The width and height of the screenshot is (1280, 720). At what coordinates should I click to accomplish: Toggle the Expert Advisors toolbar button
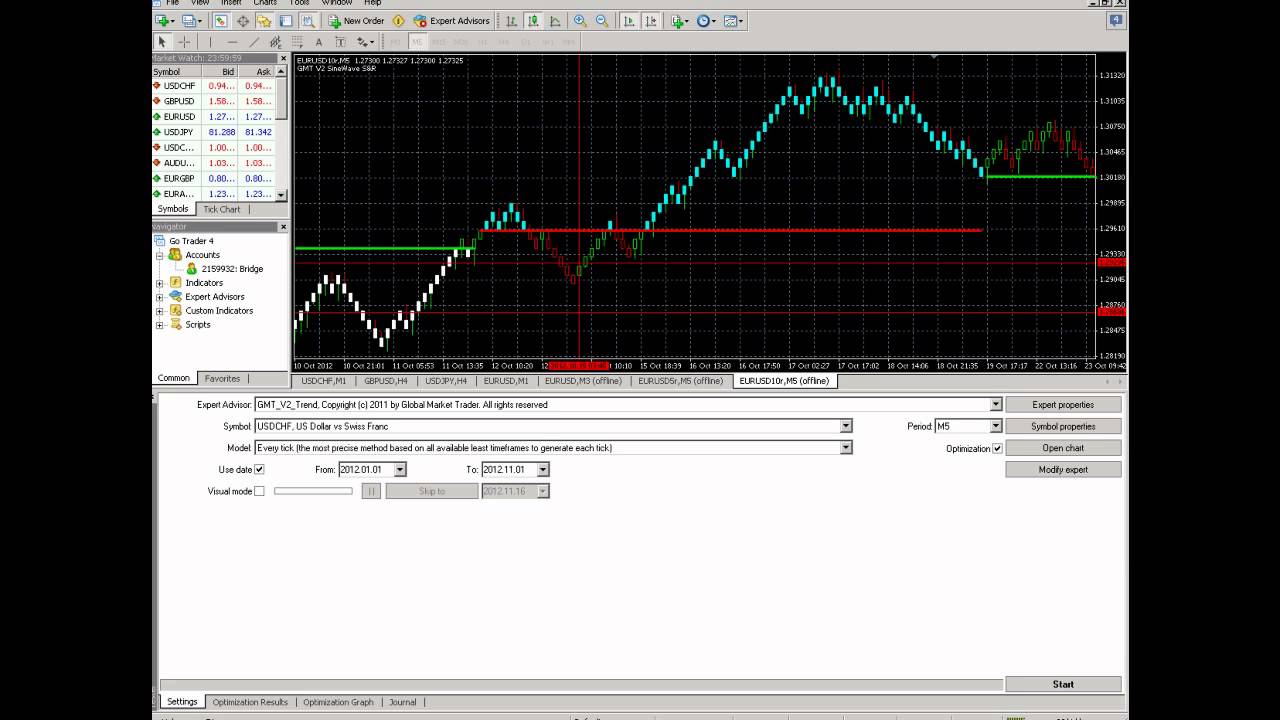(451, 21)
